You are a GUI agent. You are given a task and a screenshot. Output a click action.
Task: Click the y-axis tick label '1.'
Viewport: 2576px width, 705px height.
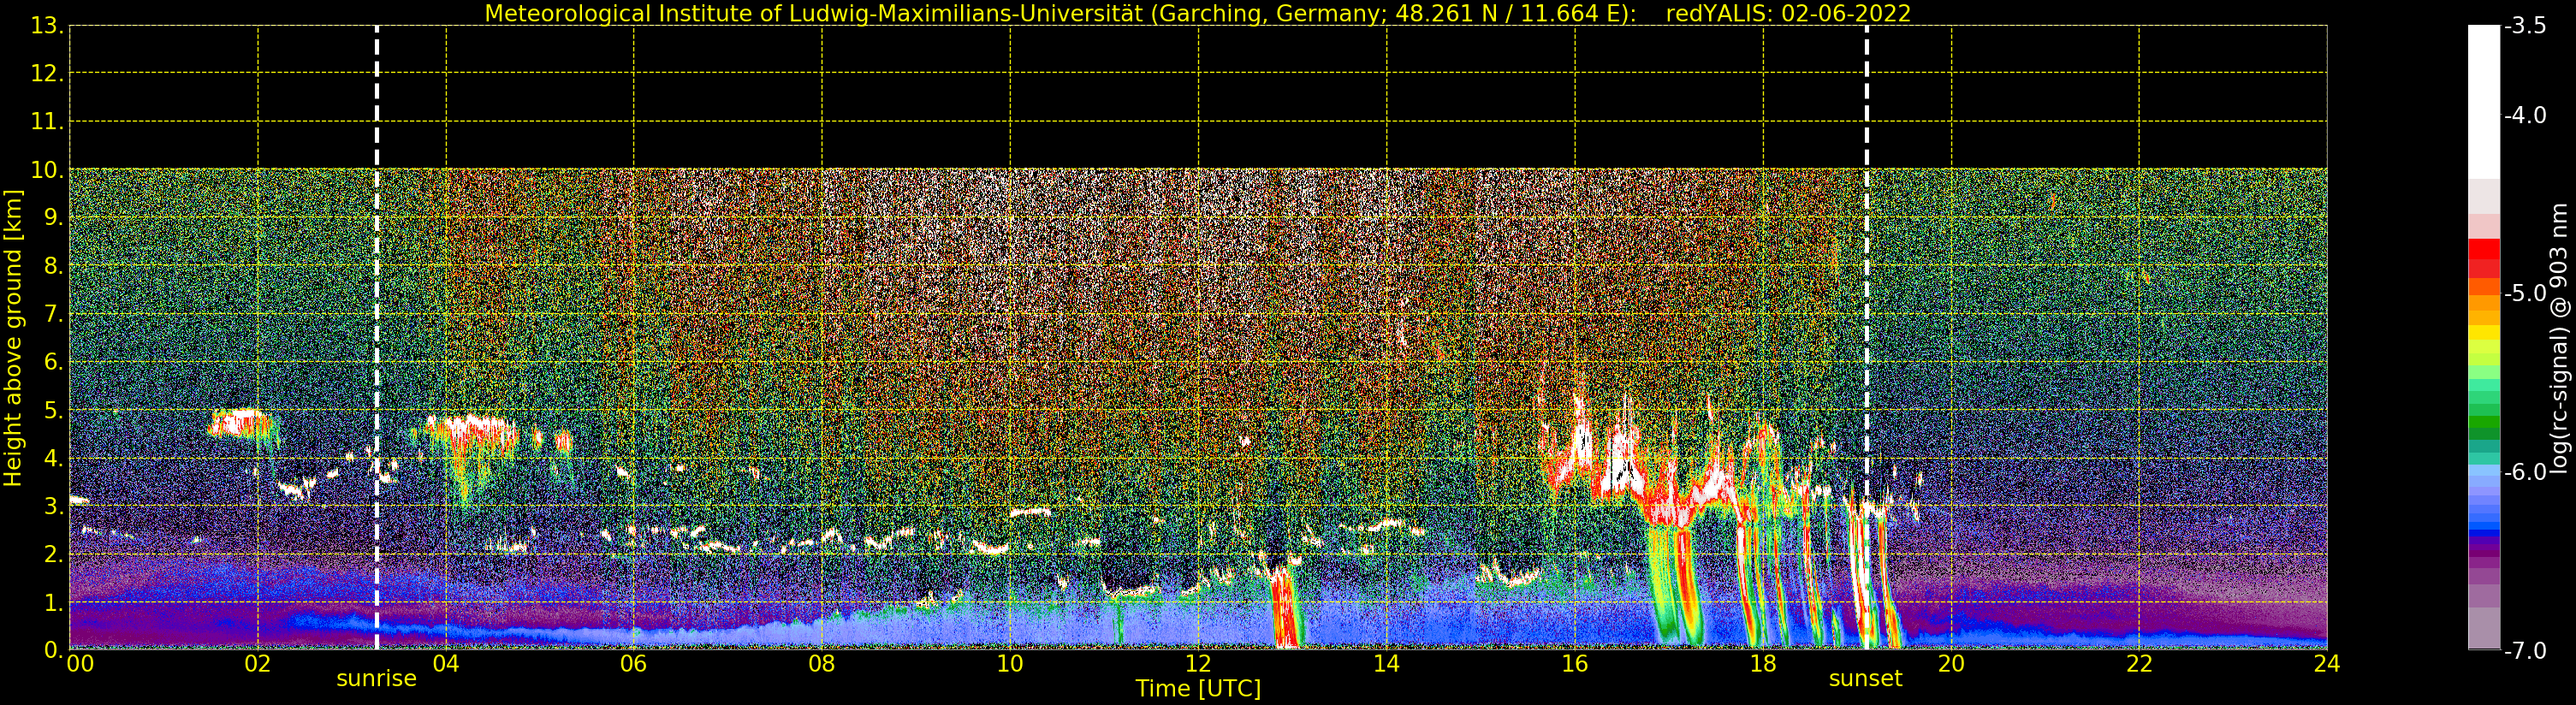click(x=54, y=602)
